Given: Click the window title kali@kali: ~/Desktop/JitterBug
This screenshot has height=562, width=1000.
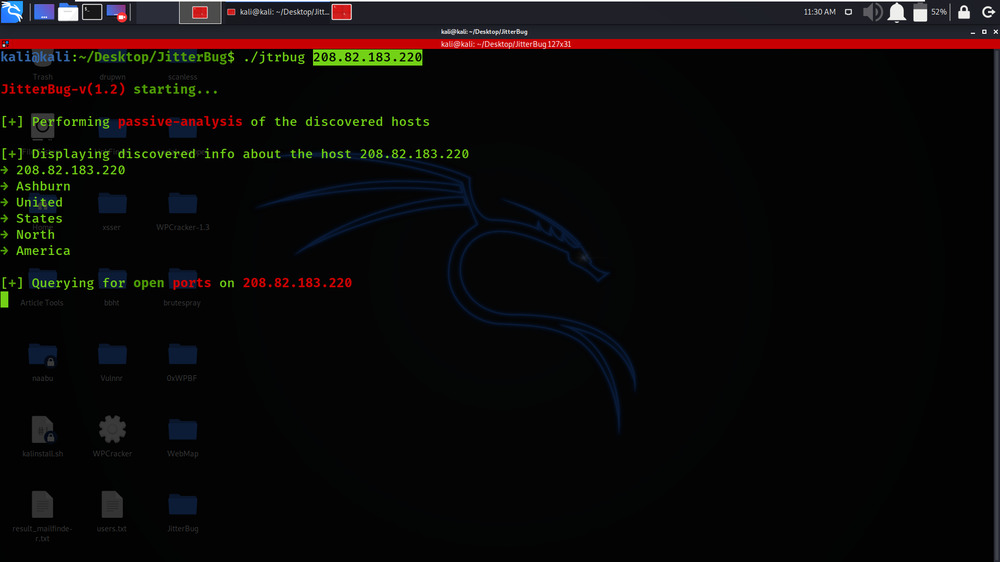Looking at the screenshot, I should pos(484,32).
